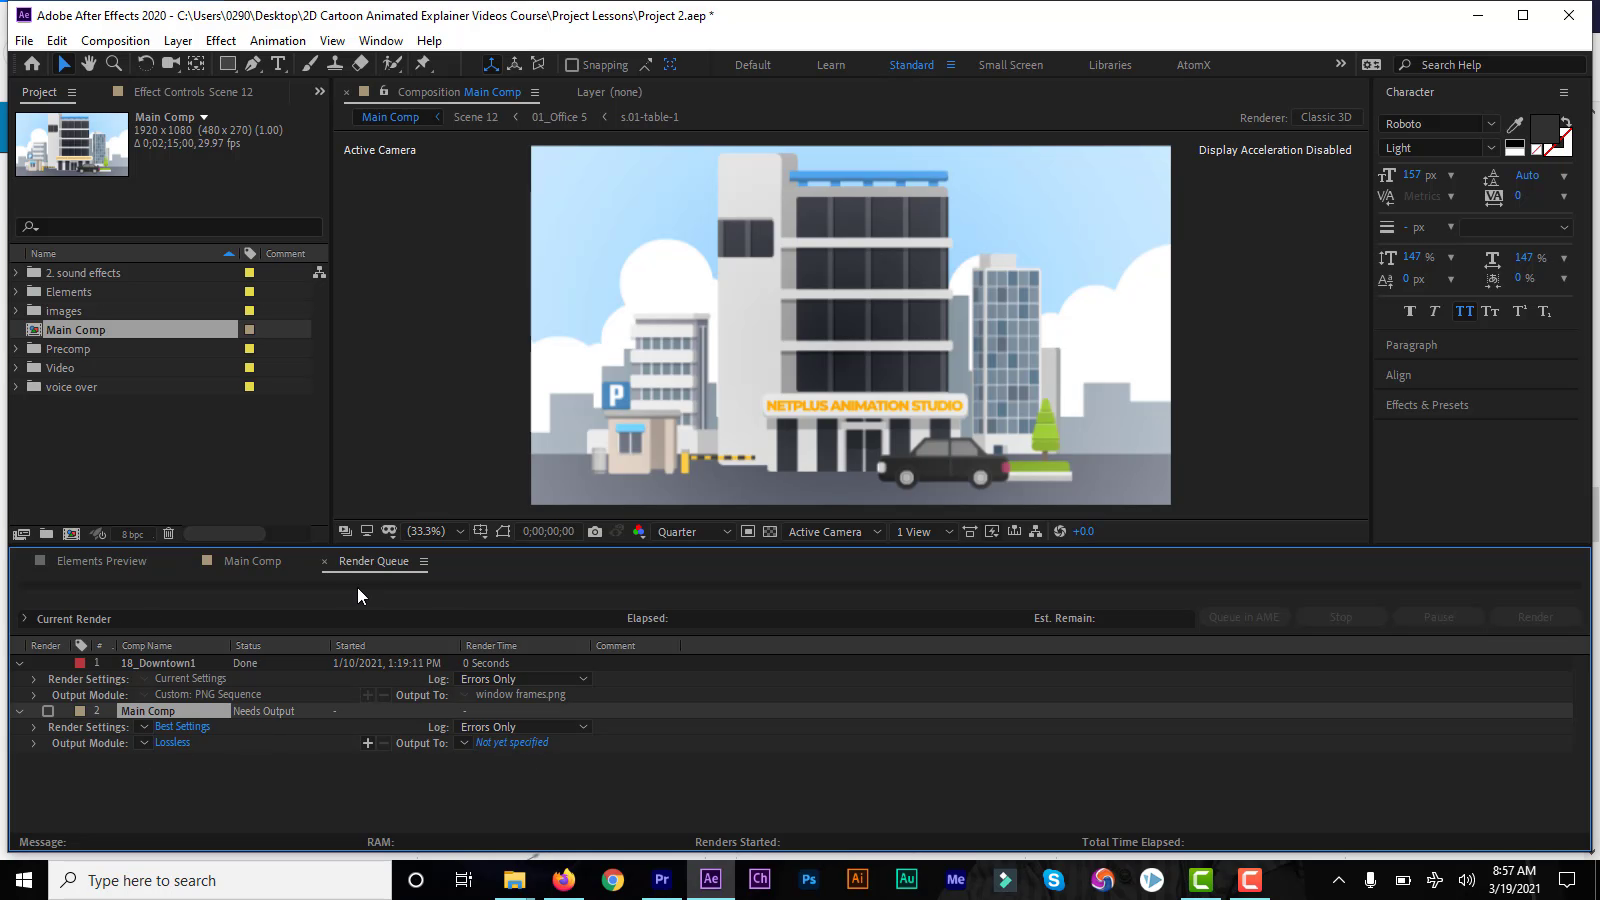This screenshot has height=900, width=1600.
Task: Open the 33.3% magnification dropdown
Action: 435,532
